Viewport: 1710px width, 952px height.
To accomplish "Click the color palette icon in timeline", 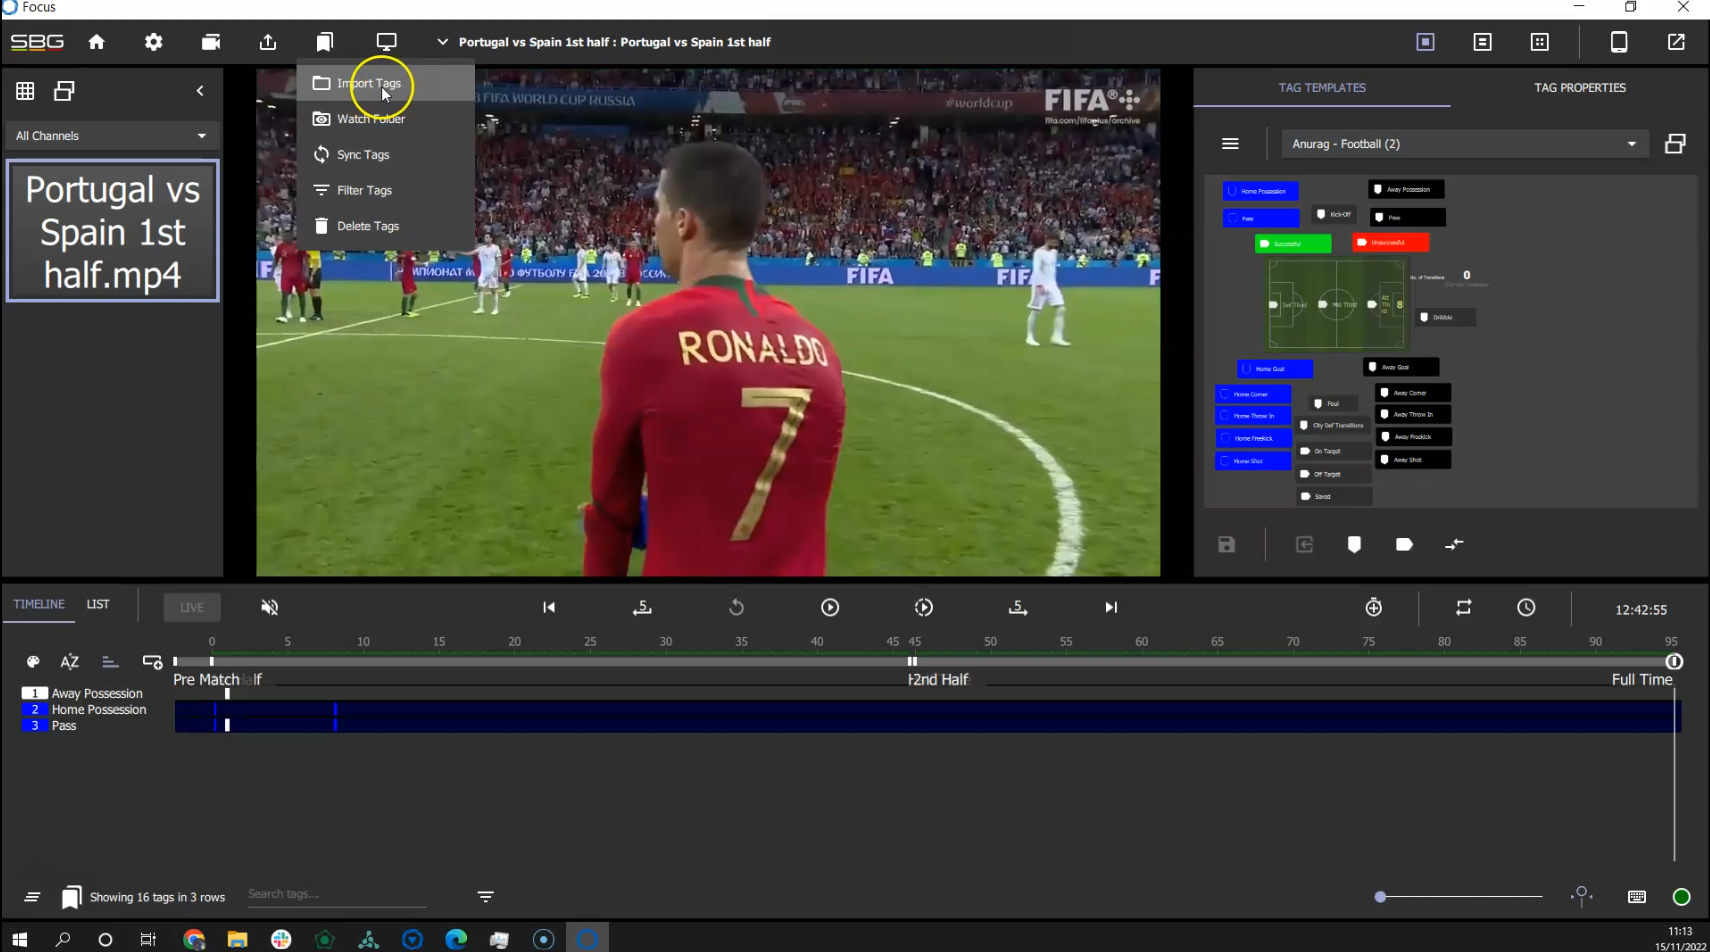I will (33, 662).
